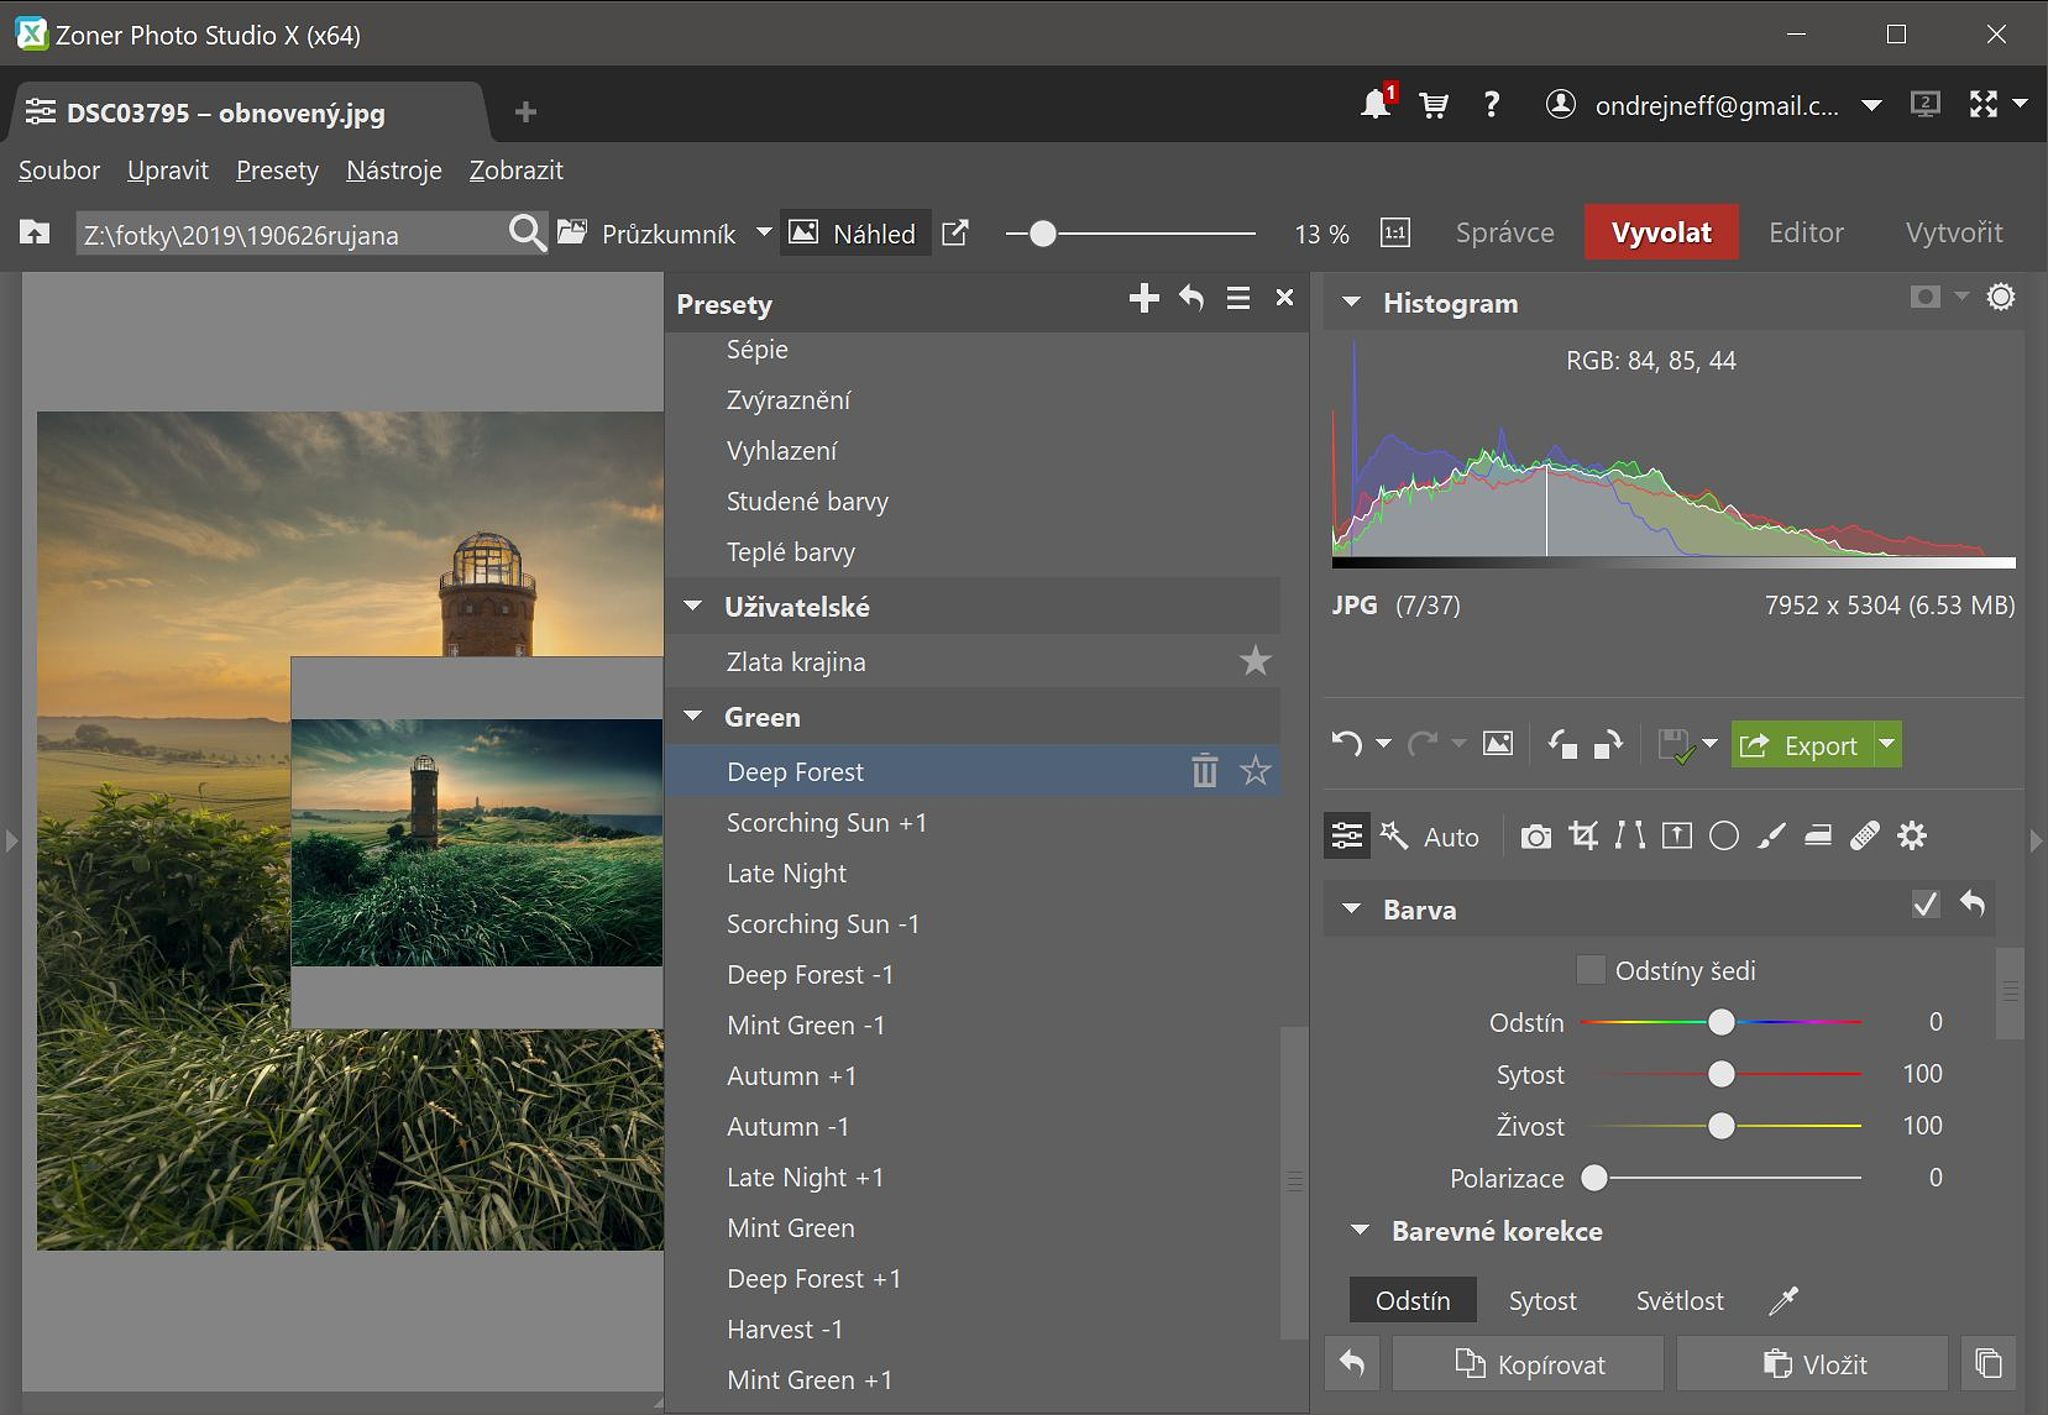Select the filter brush tool
The image size is (2048, 1415).
(x=1771, y=836)
